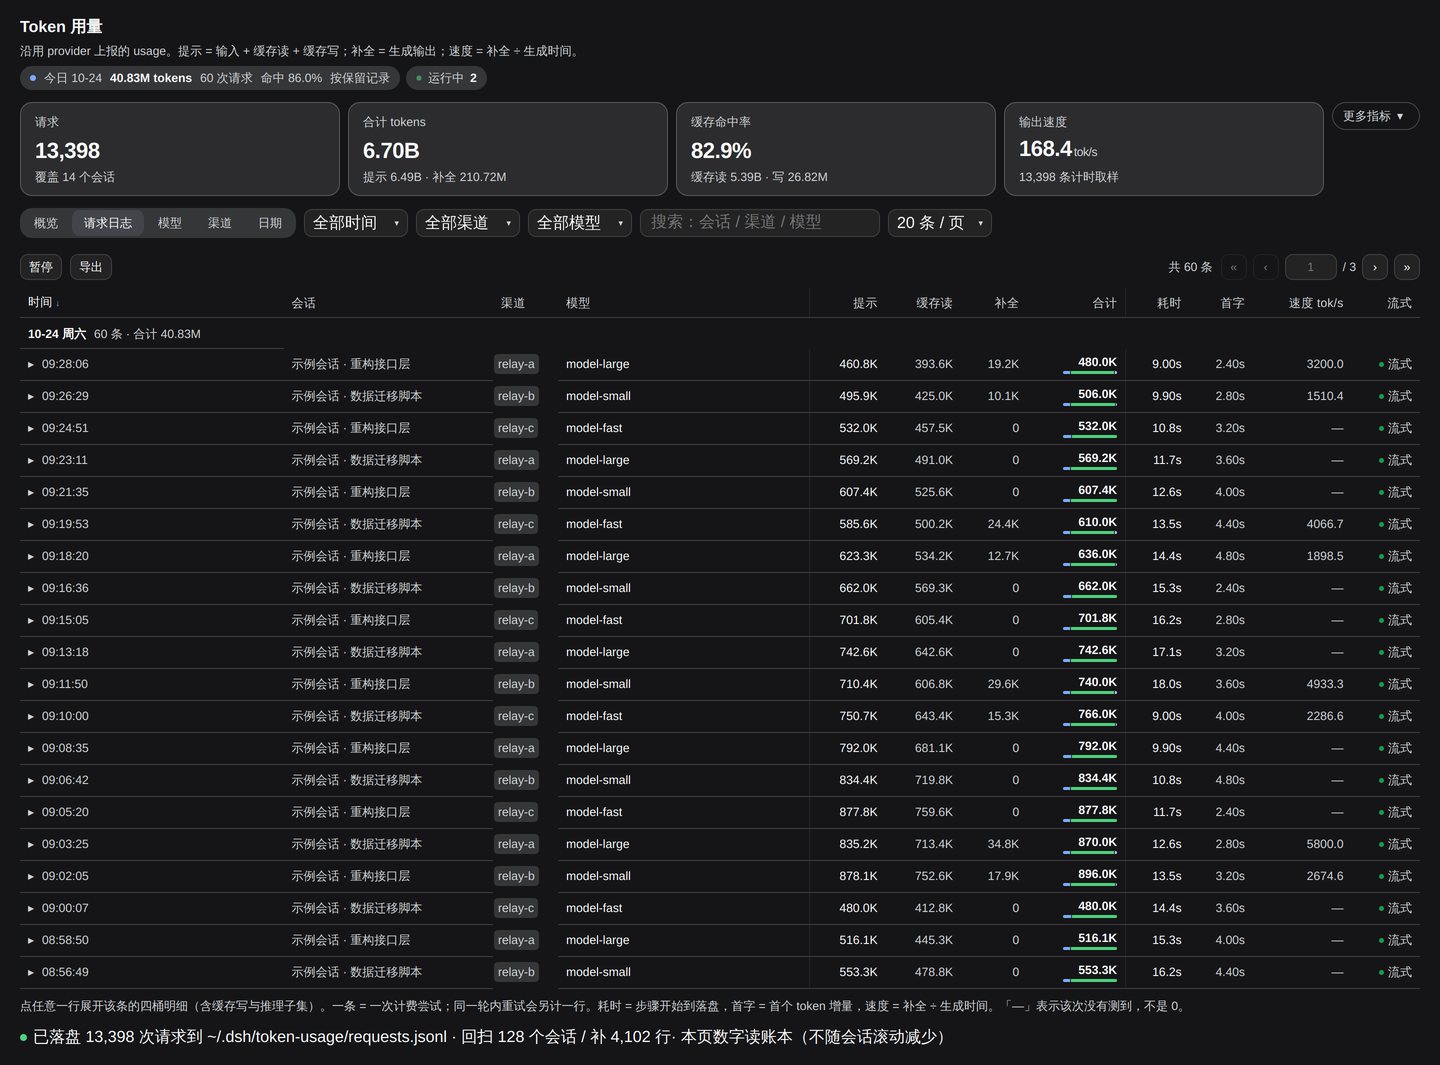Screen dimensions: 1440x1065
Task: Click the 流式 status in 09:05:20 row
Action: coord(1395,812)
